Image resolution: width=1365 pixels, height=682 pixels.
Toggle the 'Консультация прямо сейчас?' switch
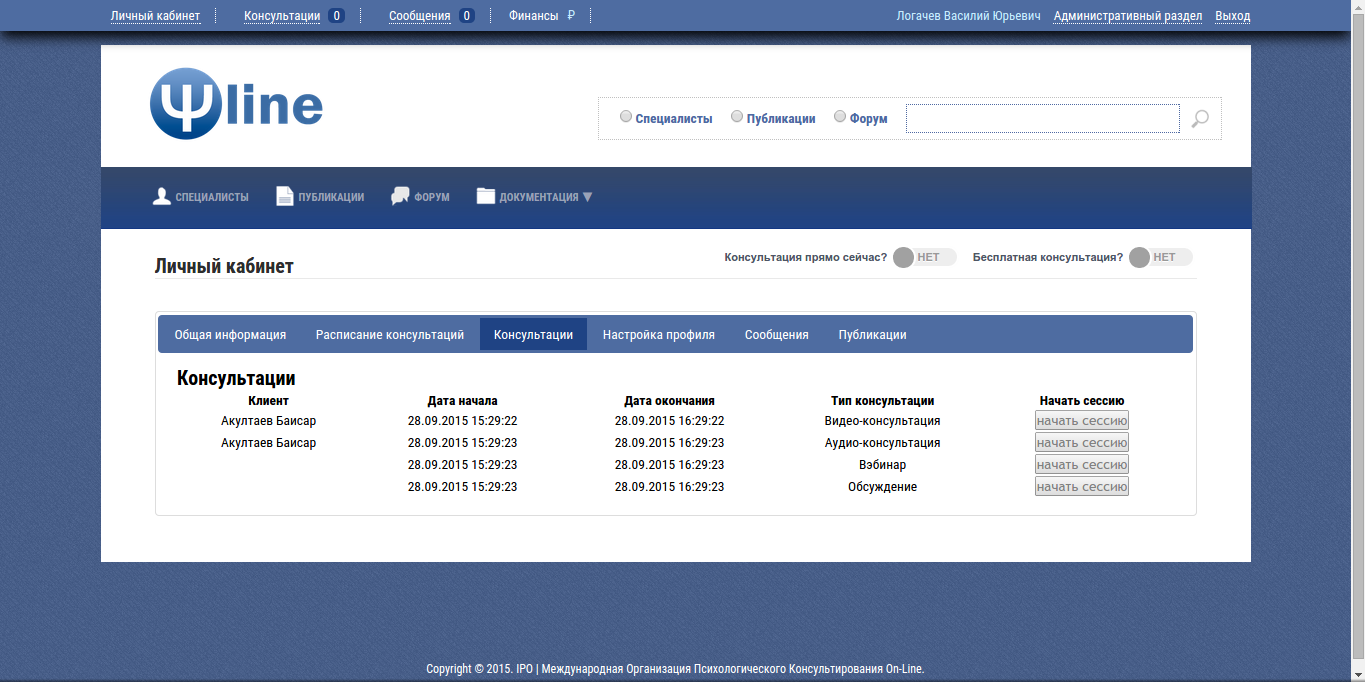point(924,258)
